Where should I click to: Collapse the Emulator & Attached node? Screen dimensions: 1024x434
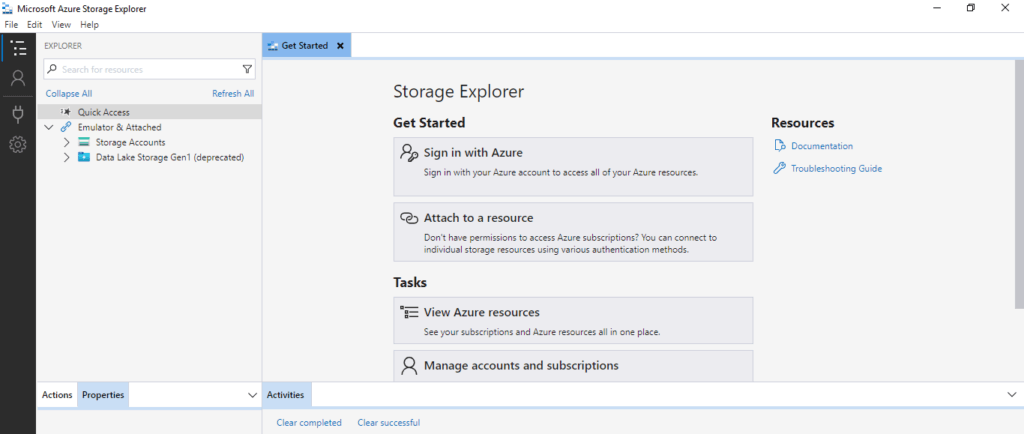(x=49, y=127)
